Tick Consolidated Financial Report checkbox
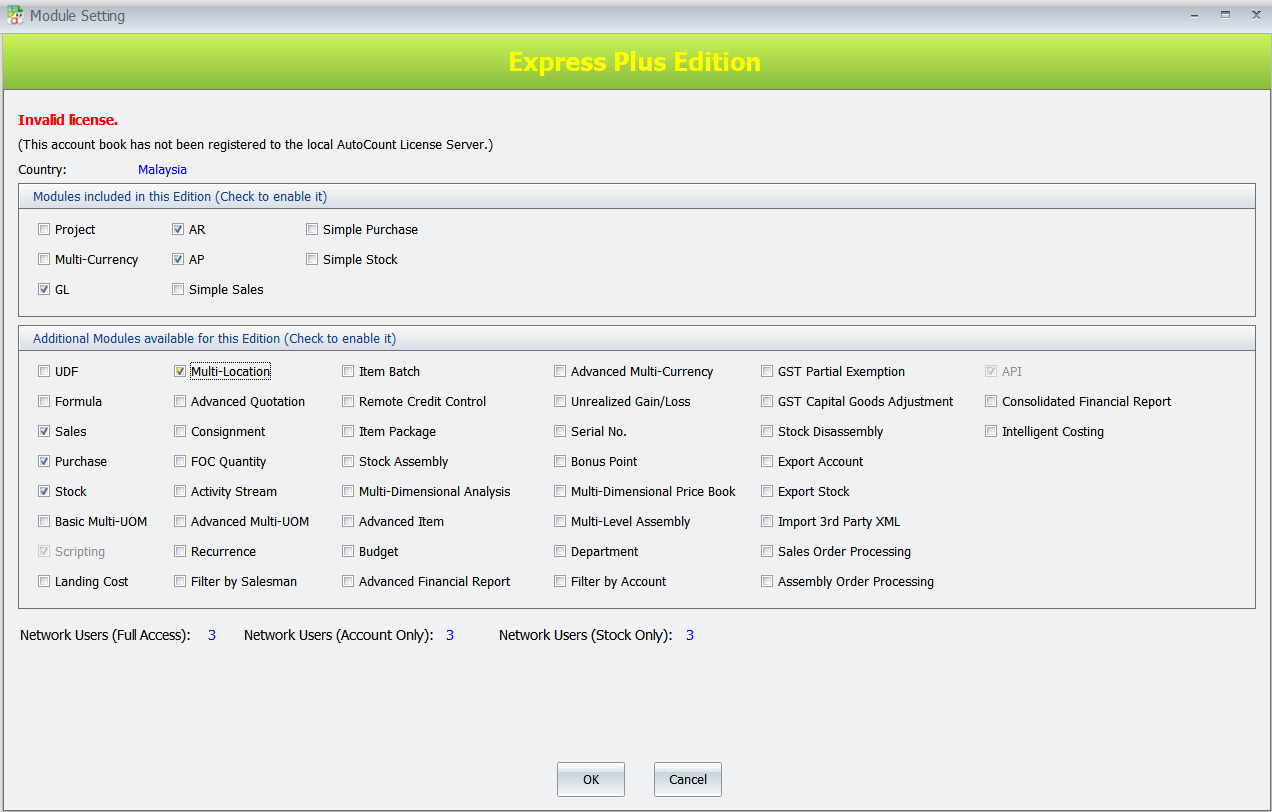 tap(991, 402)
